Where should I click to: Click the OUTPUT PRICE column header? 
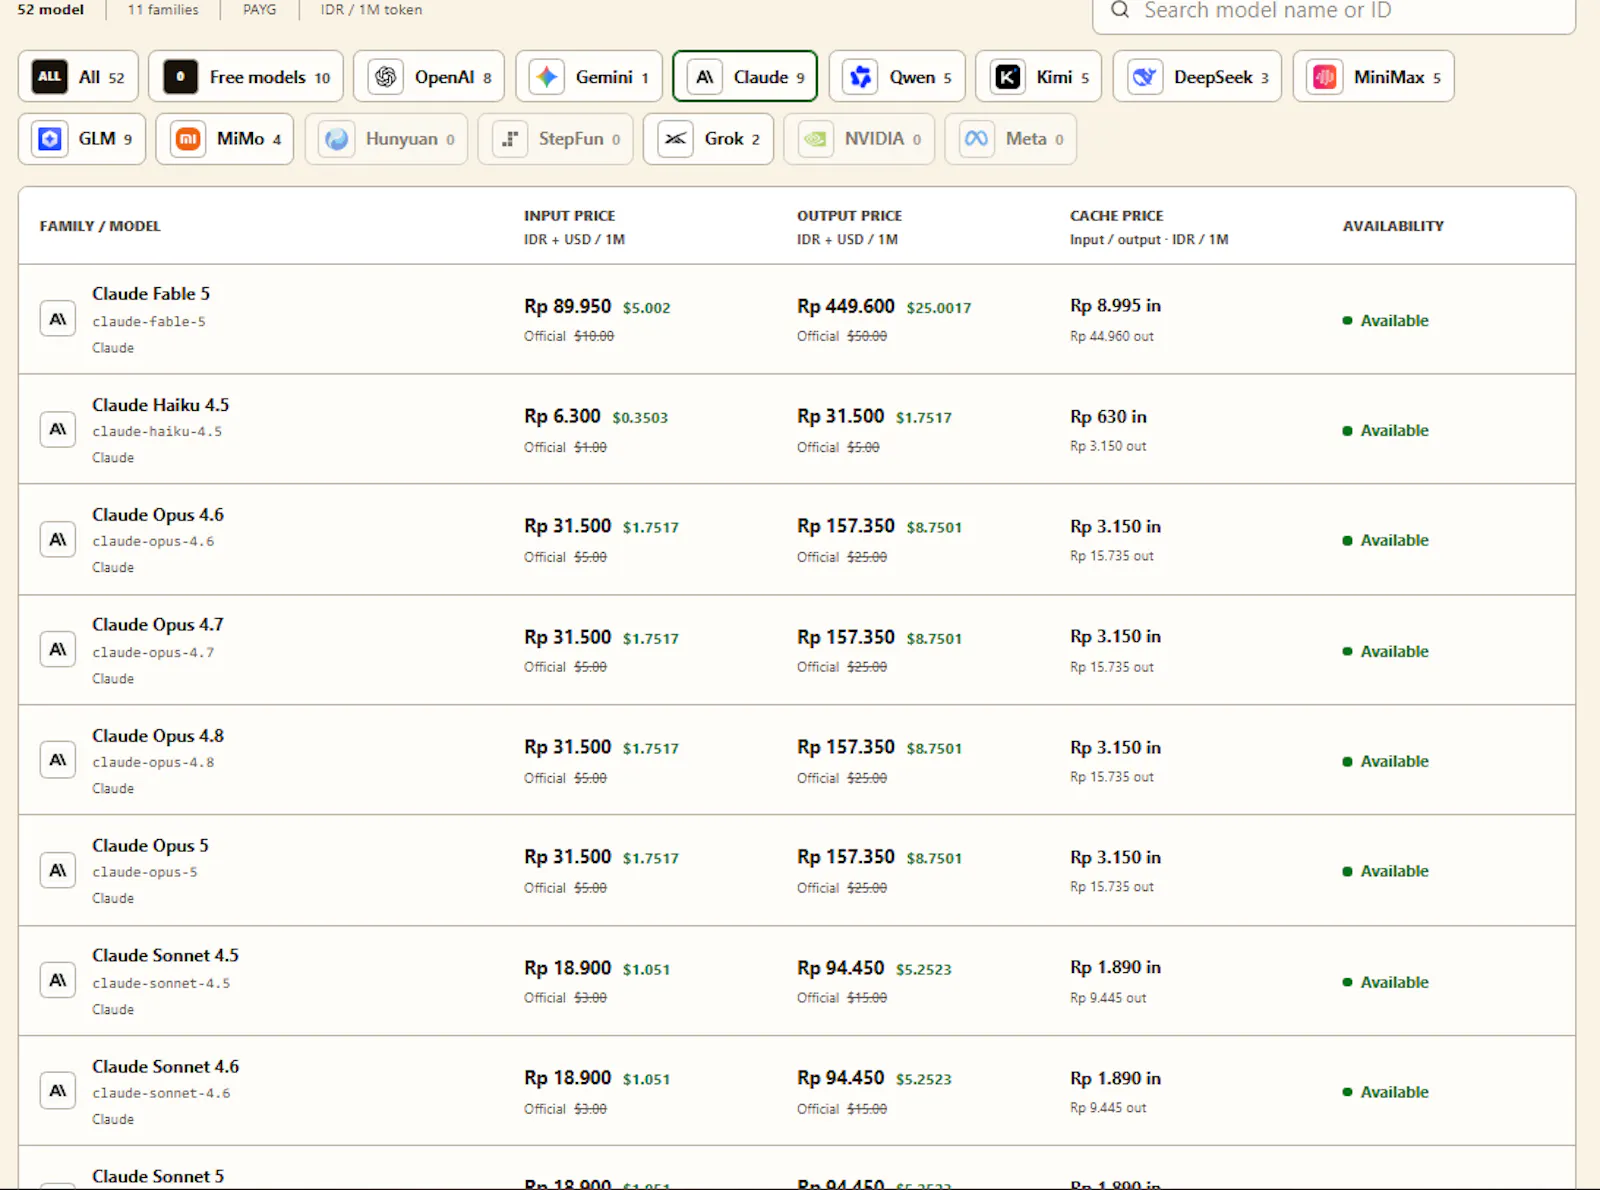[x=849, y=216]
